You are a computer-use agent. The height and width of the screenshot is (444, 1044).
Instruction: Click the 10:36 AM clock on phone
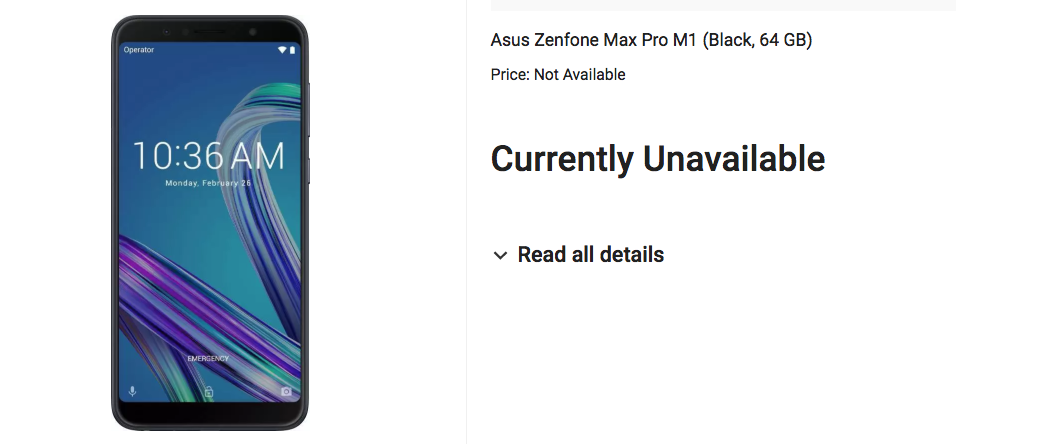(209, 156)
